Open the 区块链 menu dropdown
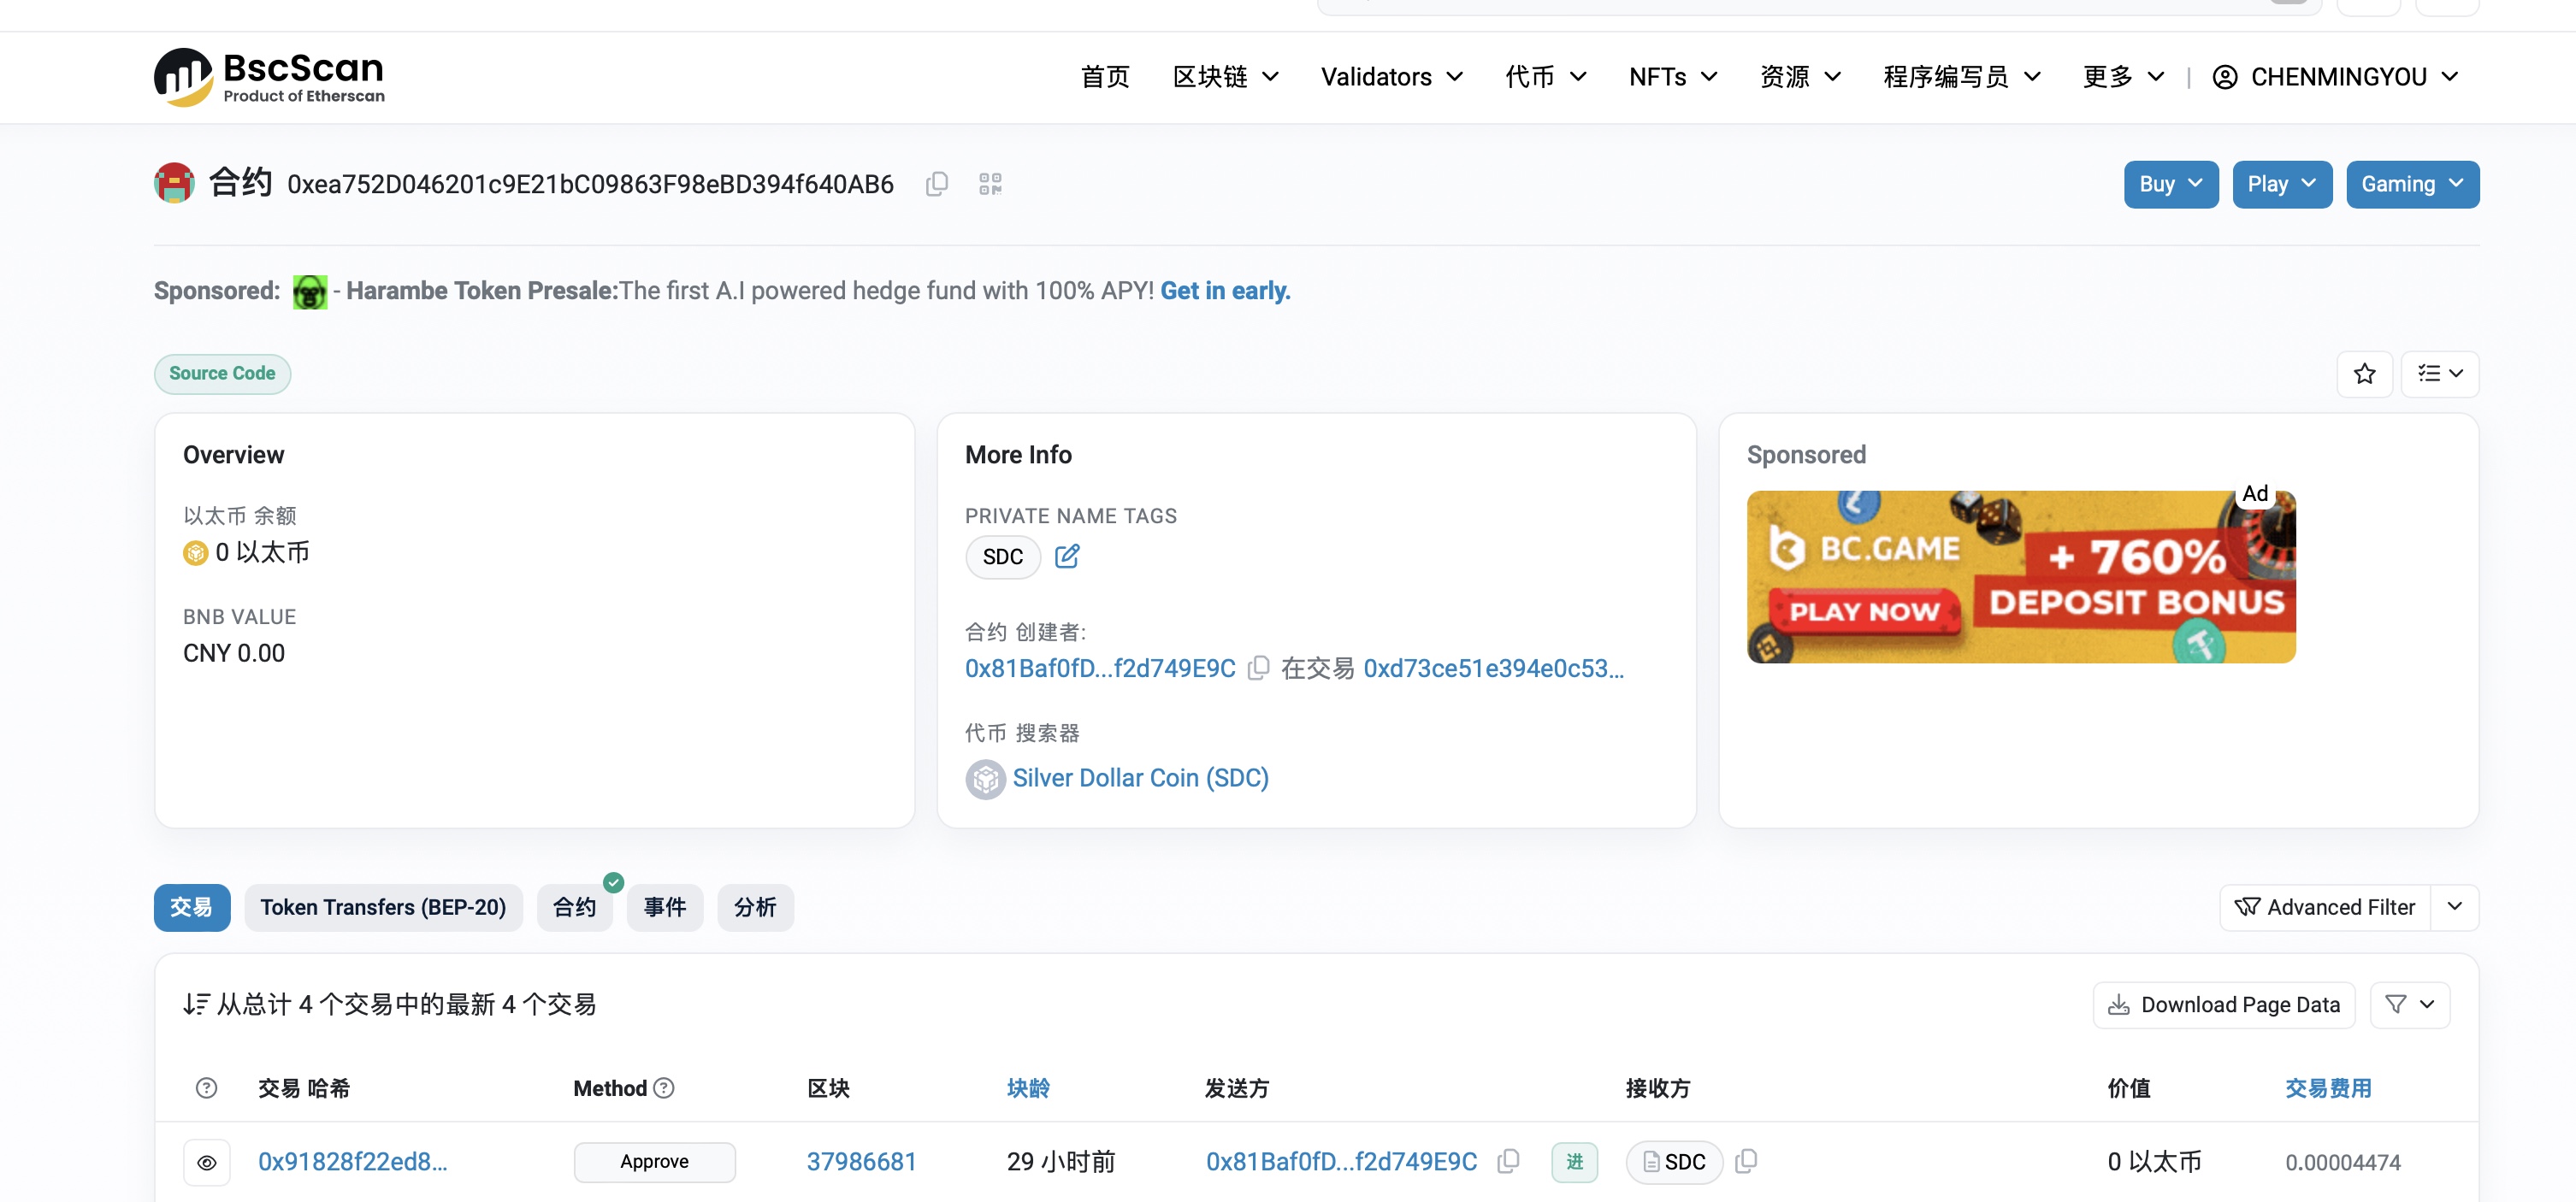The width and height of the screenshot is (2576, 1202). pyautogui.click(x=1225, y=77)
